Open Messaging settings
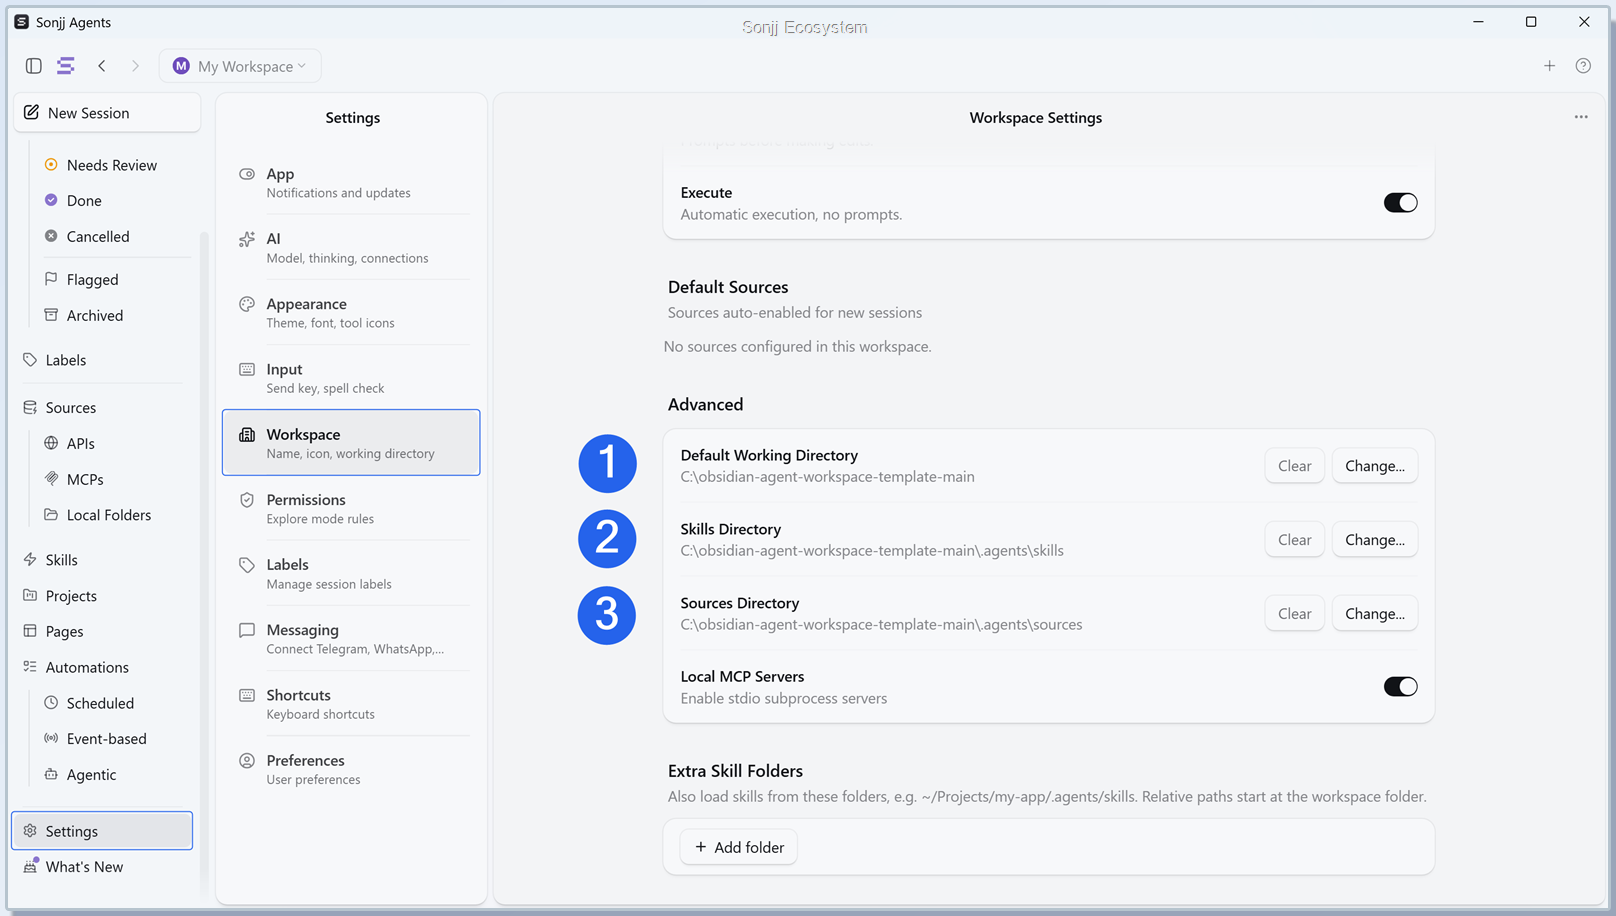 click(351, 638)
